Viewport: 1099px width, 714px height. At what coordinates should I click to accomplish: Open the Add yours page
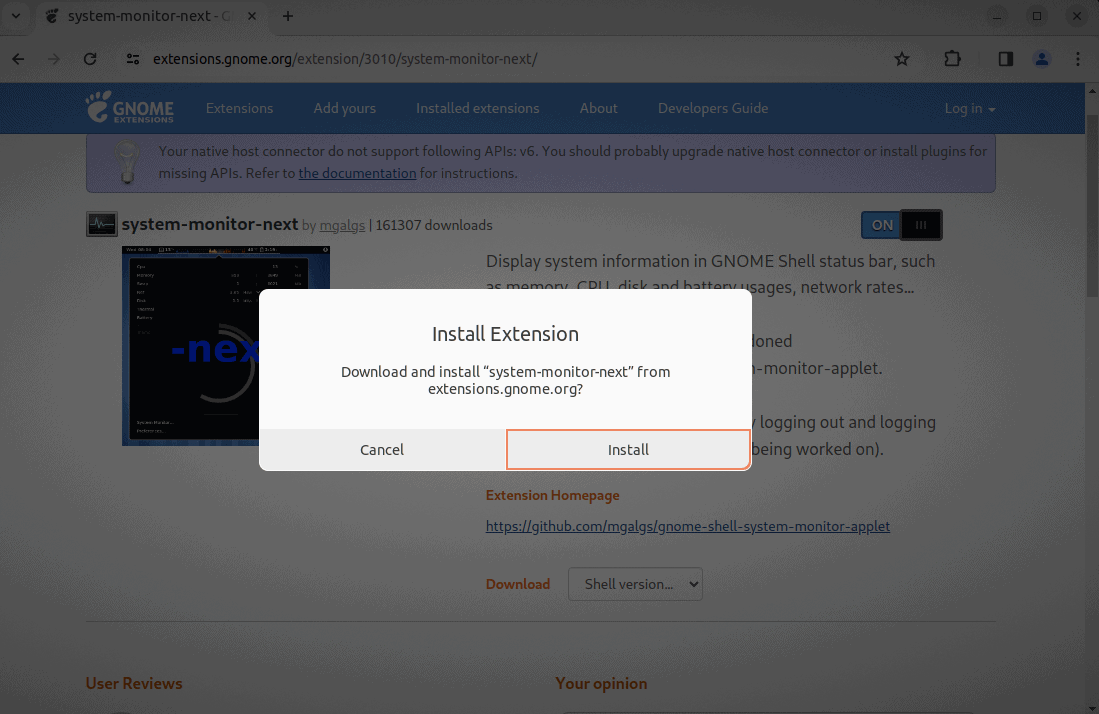click(344, 108)
